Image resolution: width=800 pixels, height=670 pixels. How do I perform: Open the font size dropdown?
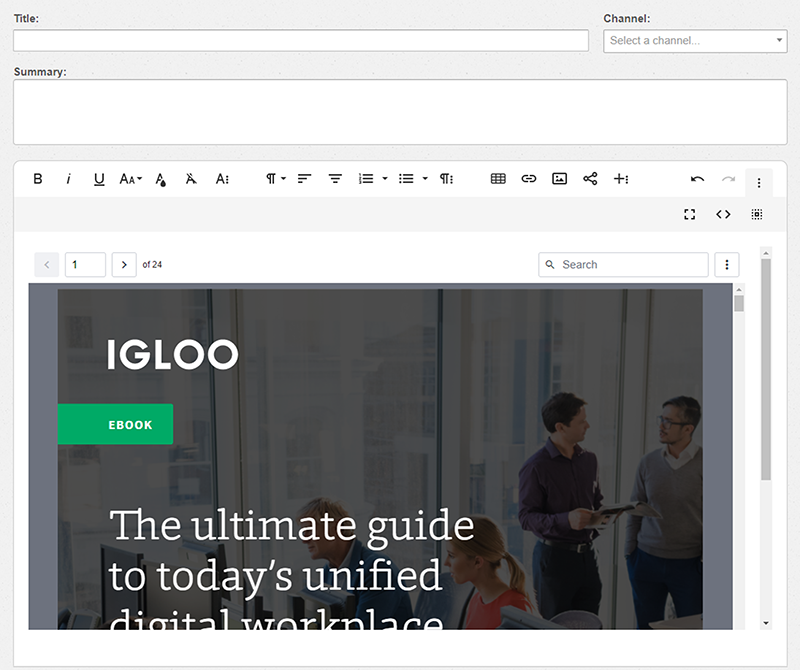click(130, 179)
